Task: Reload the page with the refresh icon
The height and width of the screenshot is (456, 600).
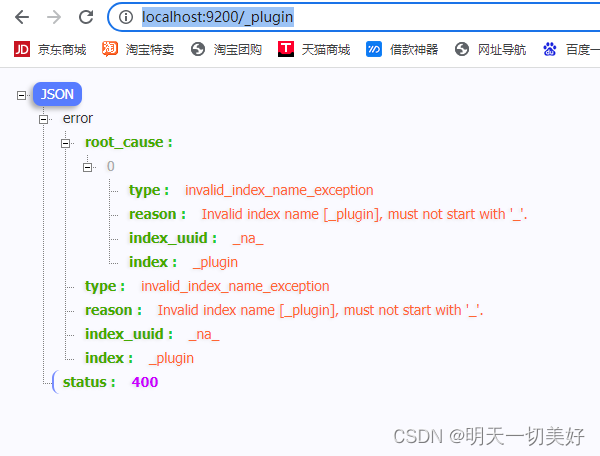Action: coord(86,17)
